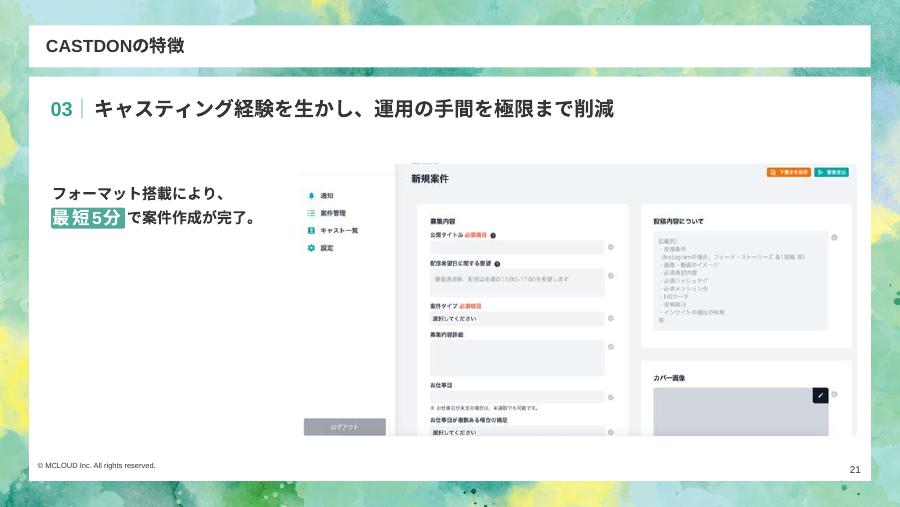Click the grey circle icon beside お仕事日 field
This screenshot has width=900, height=507.
coord(611,397)
